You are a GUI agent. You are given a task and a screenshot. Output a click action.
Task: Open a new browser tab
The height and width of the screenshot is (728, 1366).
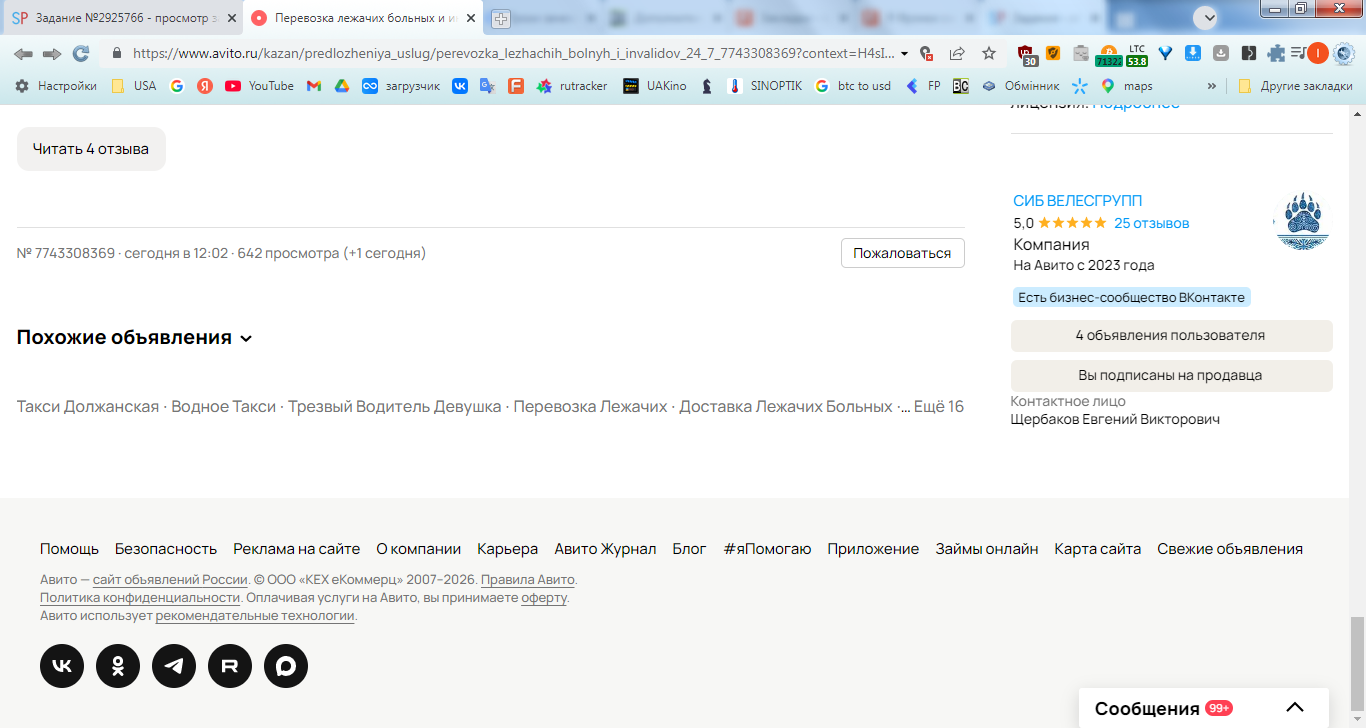(500, 18)
